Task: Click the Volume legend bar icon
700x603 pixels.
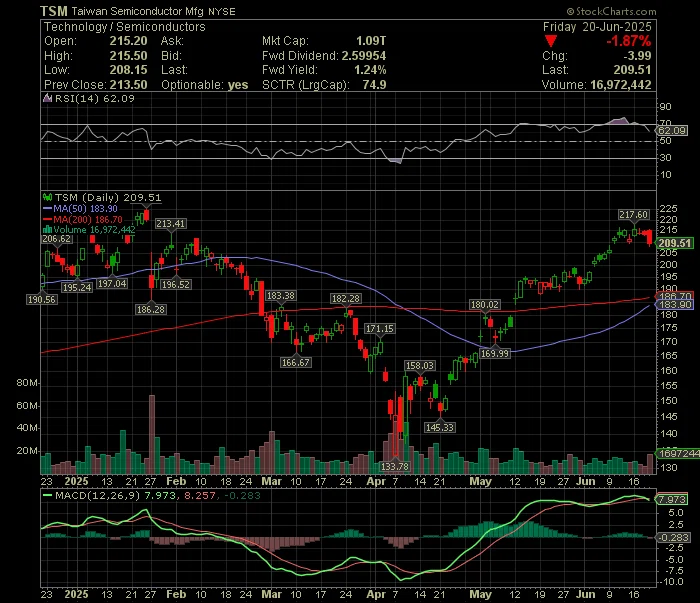Action: tap(47, 229)
